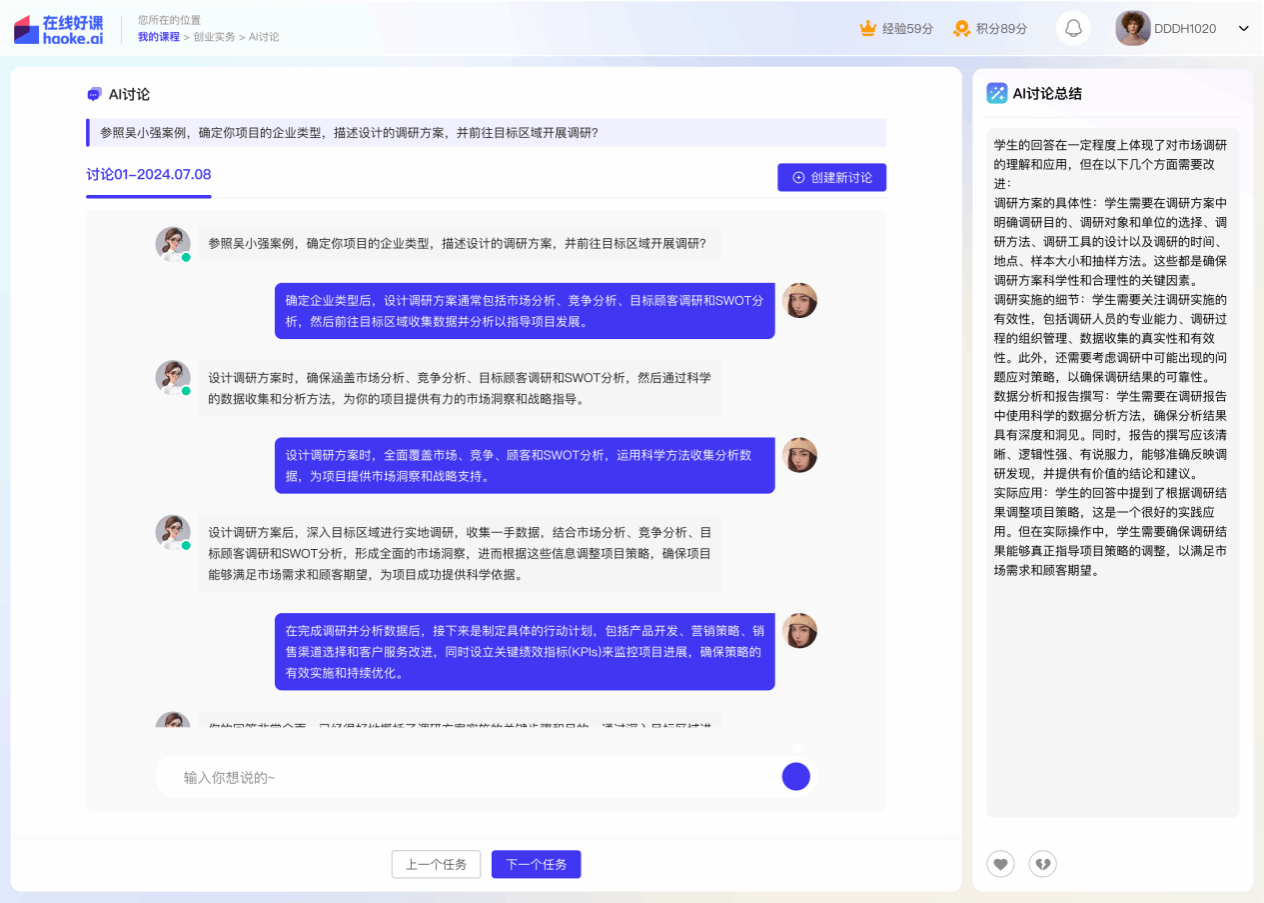Click the experience crown icon
This screenshot has width=1264, height=903.
click(x=867, y=29)
